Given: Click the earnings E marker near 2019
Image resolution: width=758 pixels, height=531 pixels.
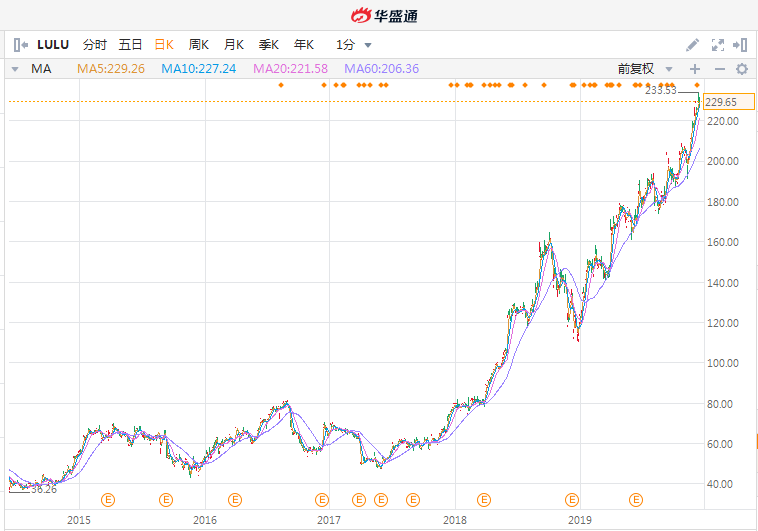Looking at the screenshot, I should (x=573, y=499).
